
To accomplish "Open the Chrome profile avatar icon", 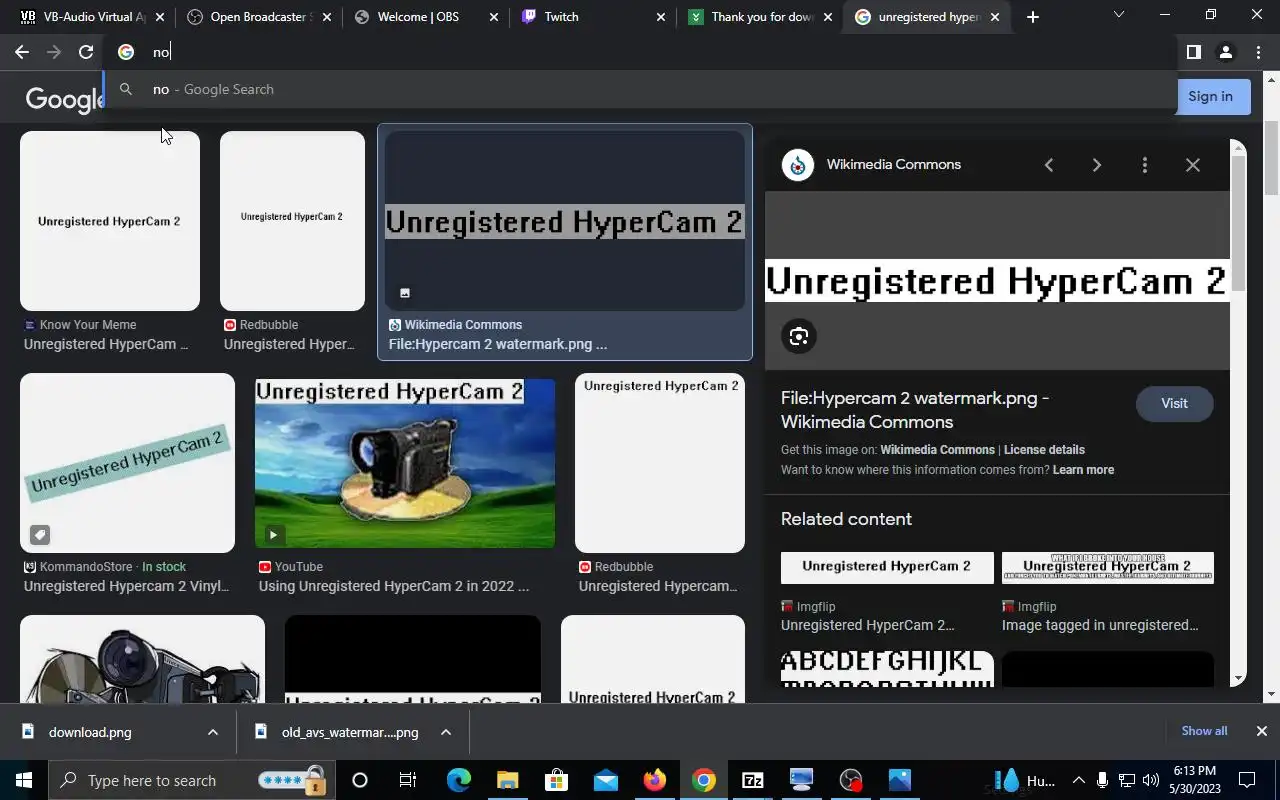I will click(1225, 52).
